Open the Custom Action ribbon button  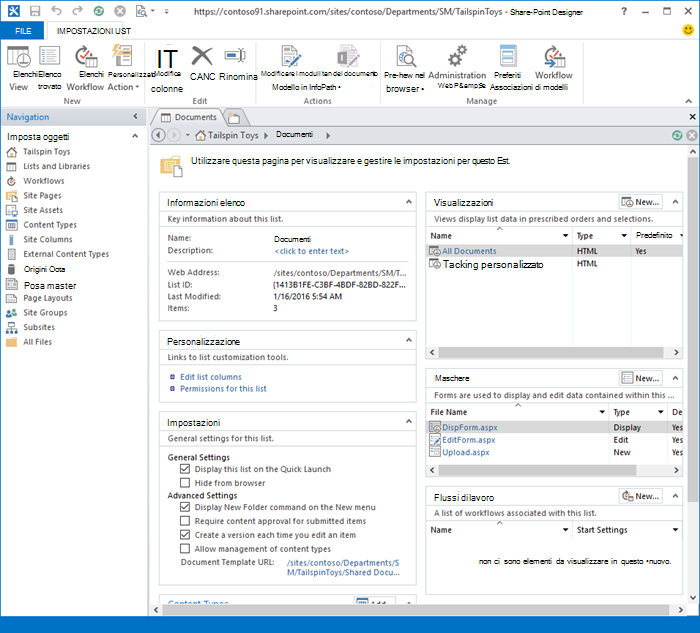click(x=123, y=55)
